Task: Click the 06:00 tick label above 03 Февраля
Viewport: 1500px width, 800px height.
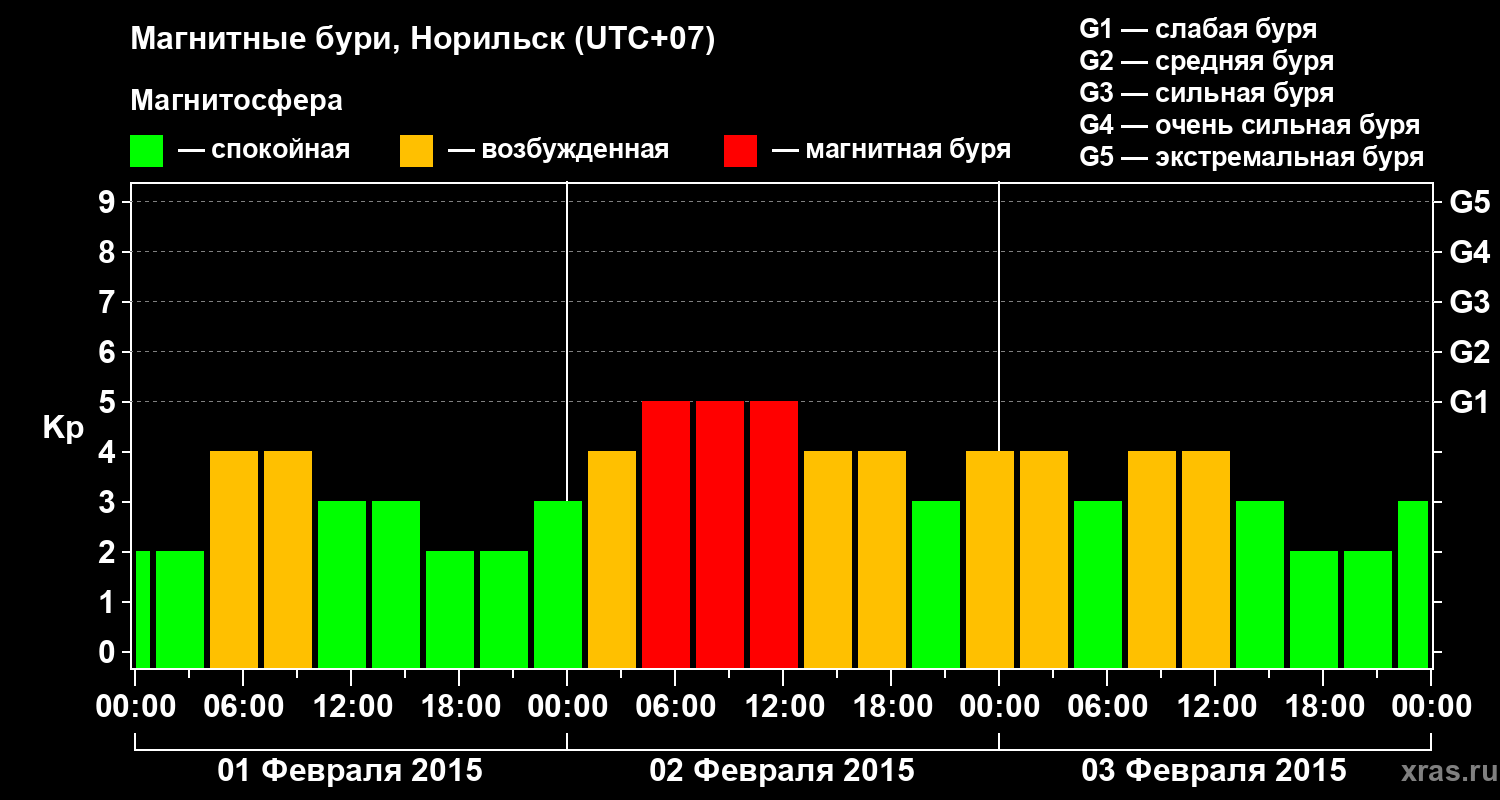Action: pyautogui.click(x=1107, y=707)
